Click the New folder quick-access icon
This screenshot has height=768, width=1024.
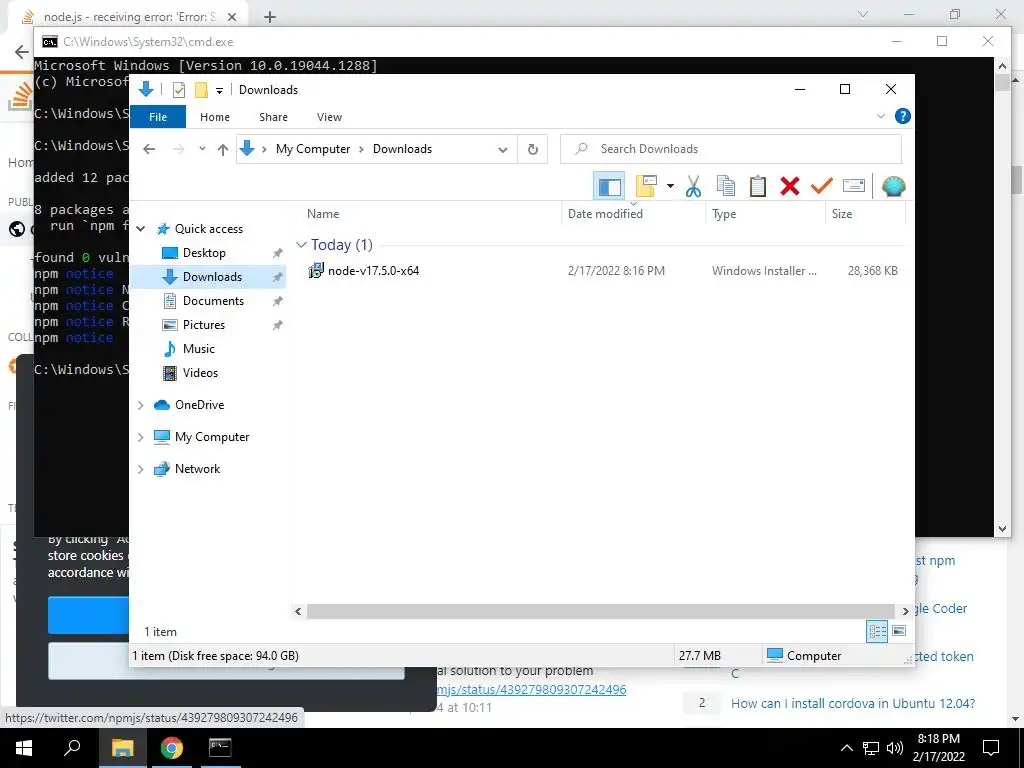click(201, 89)
